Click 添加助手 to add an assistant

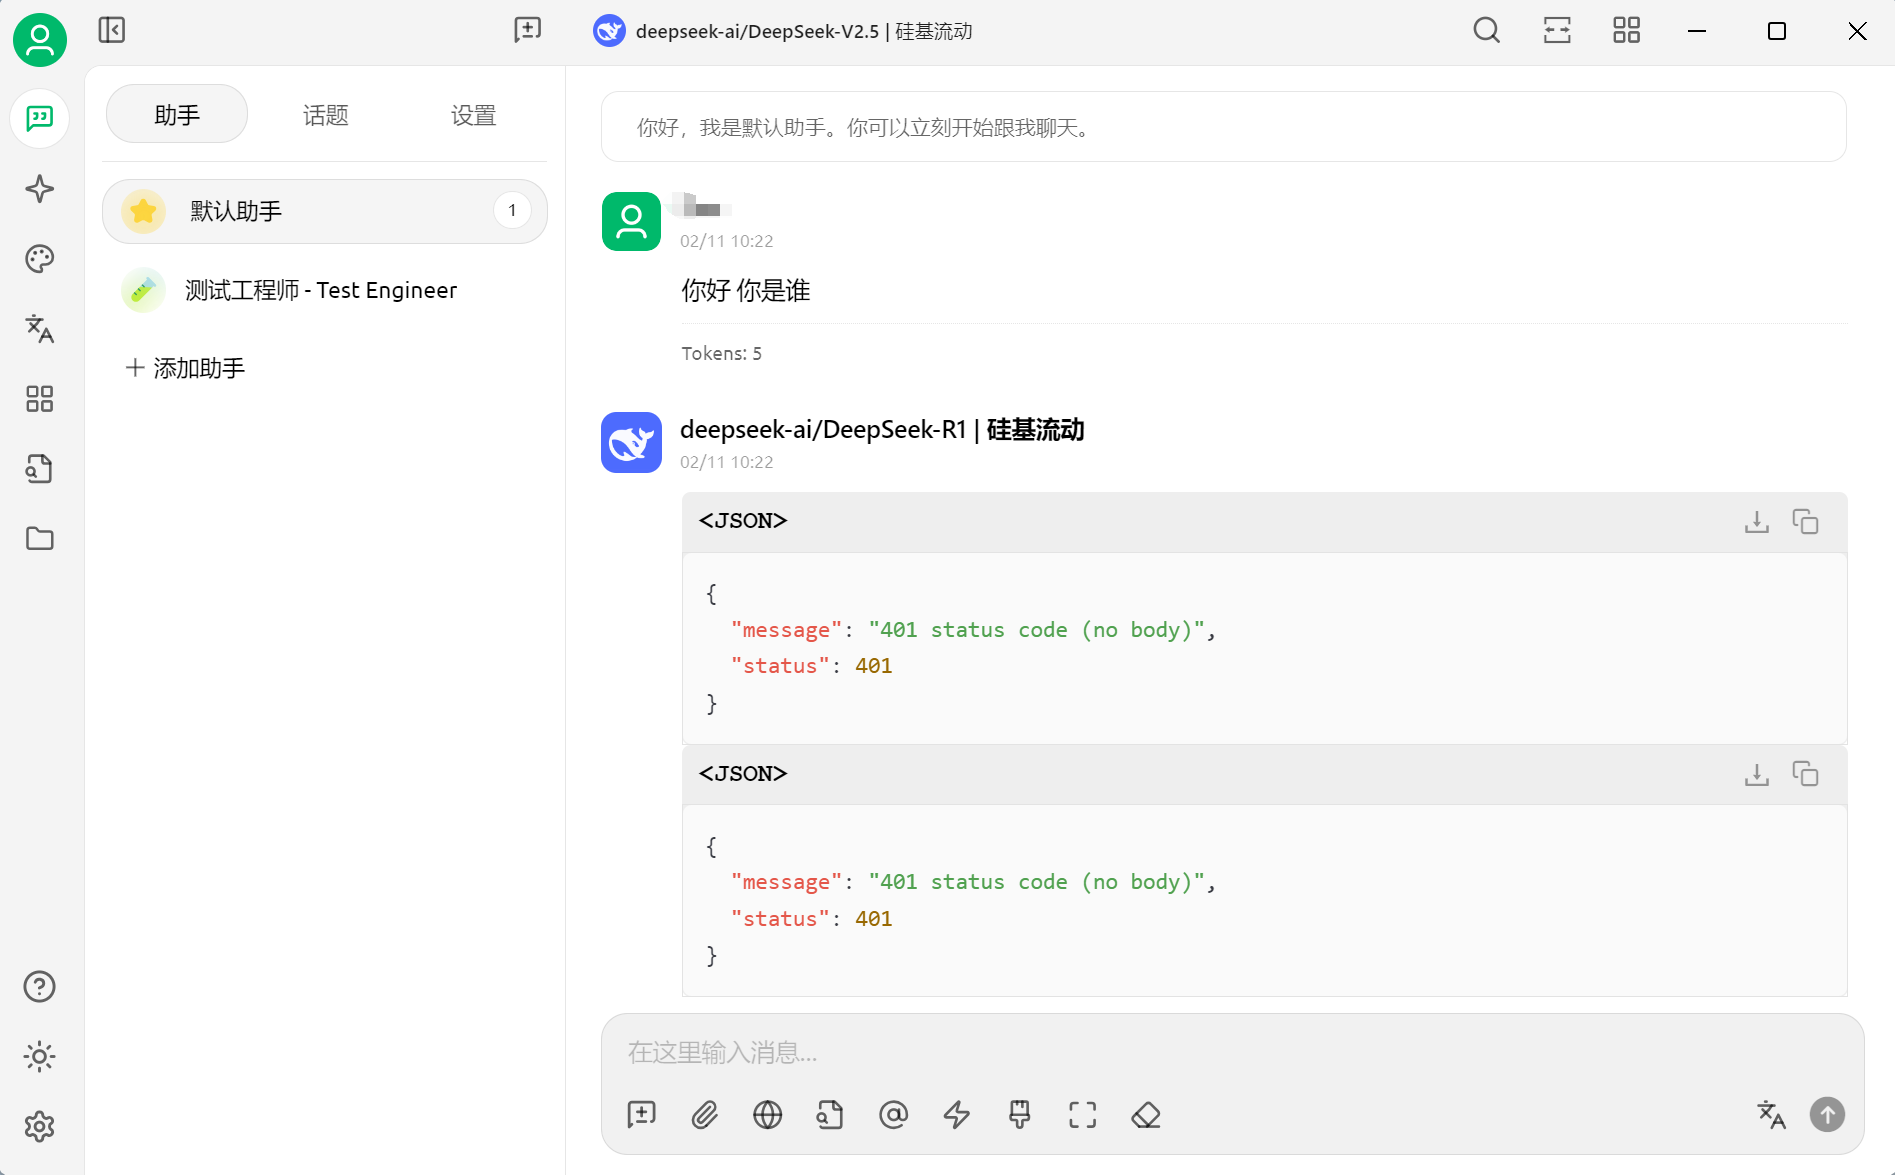[186, 368]
